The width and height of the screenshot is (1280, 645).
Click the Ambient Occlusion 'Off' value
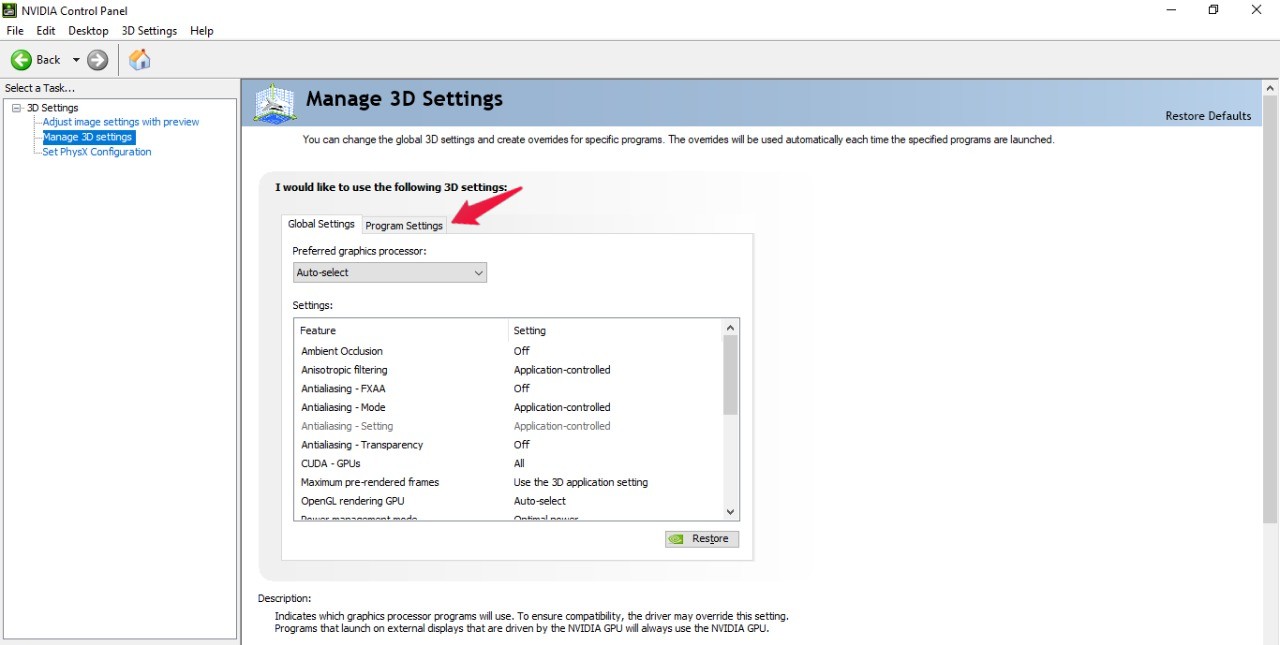521,351
